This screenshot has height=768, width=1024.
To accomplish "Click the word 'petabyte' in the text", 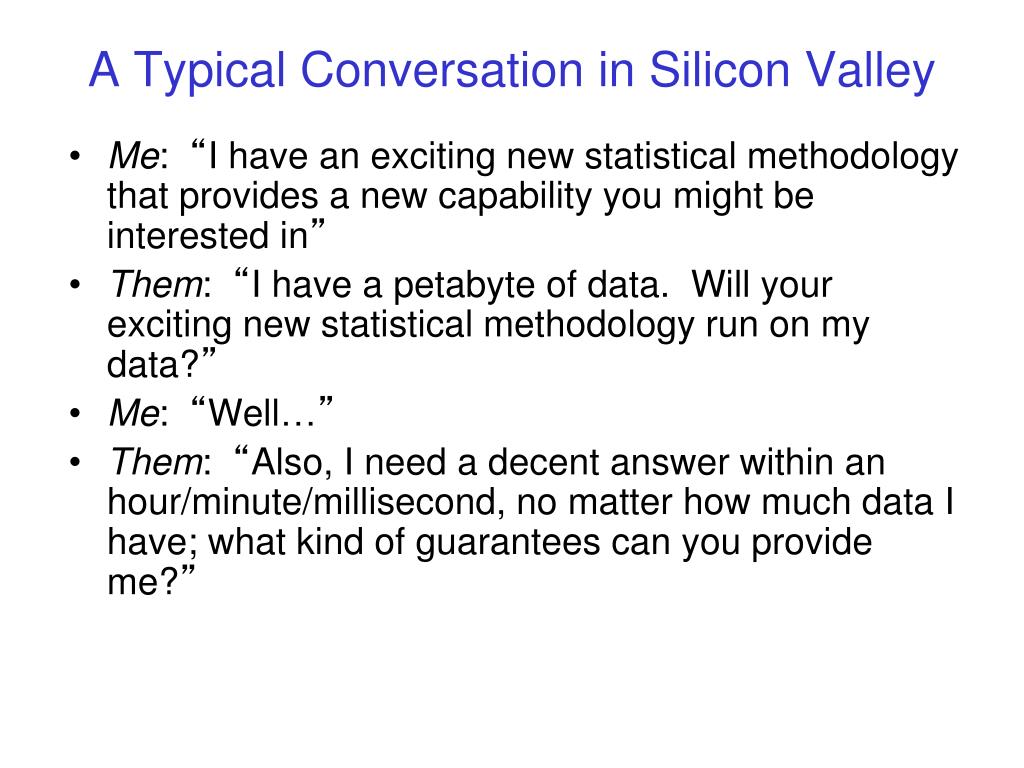I will coord(464,286).
